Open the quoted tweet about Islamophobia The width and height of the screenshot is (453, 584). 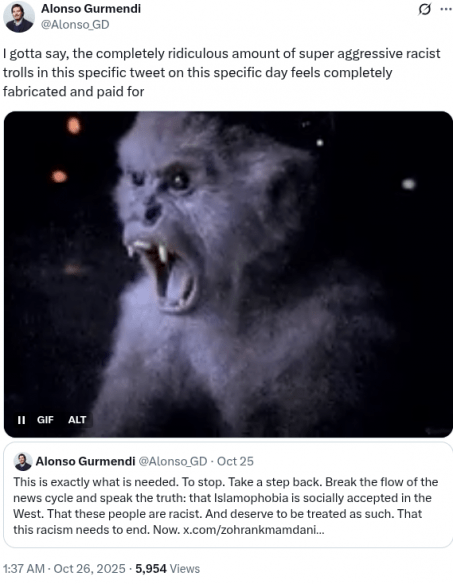tap(228, 495)
